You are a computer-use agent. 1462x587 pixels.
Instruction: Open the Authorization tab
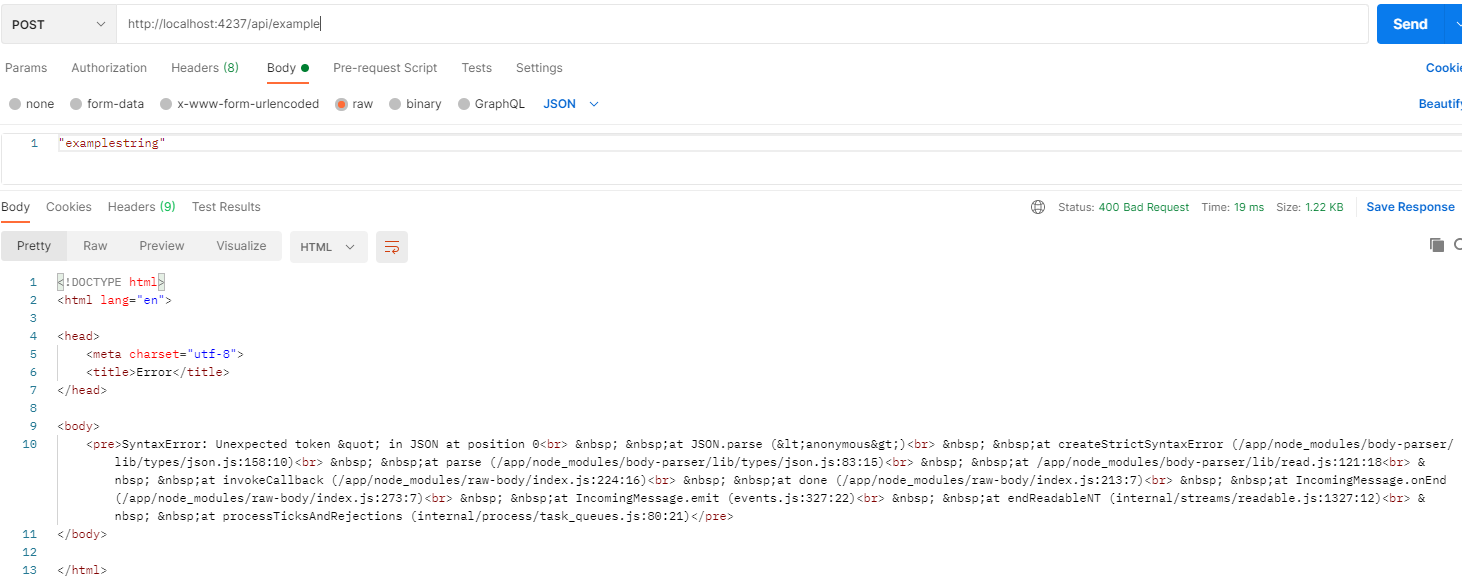pyautogui.click(x=109, y=68)
